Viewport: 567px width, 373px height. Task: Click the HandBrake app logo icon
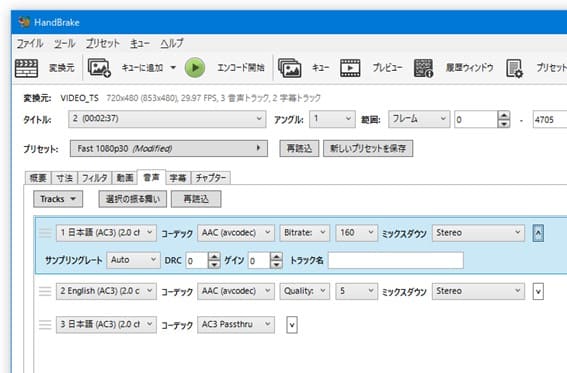[24, 22]
